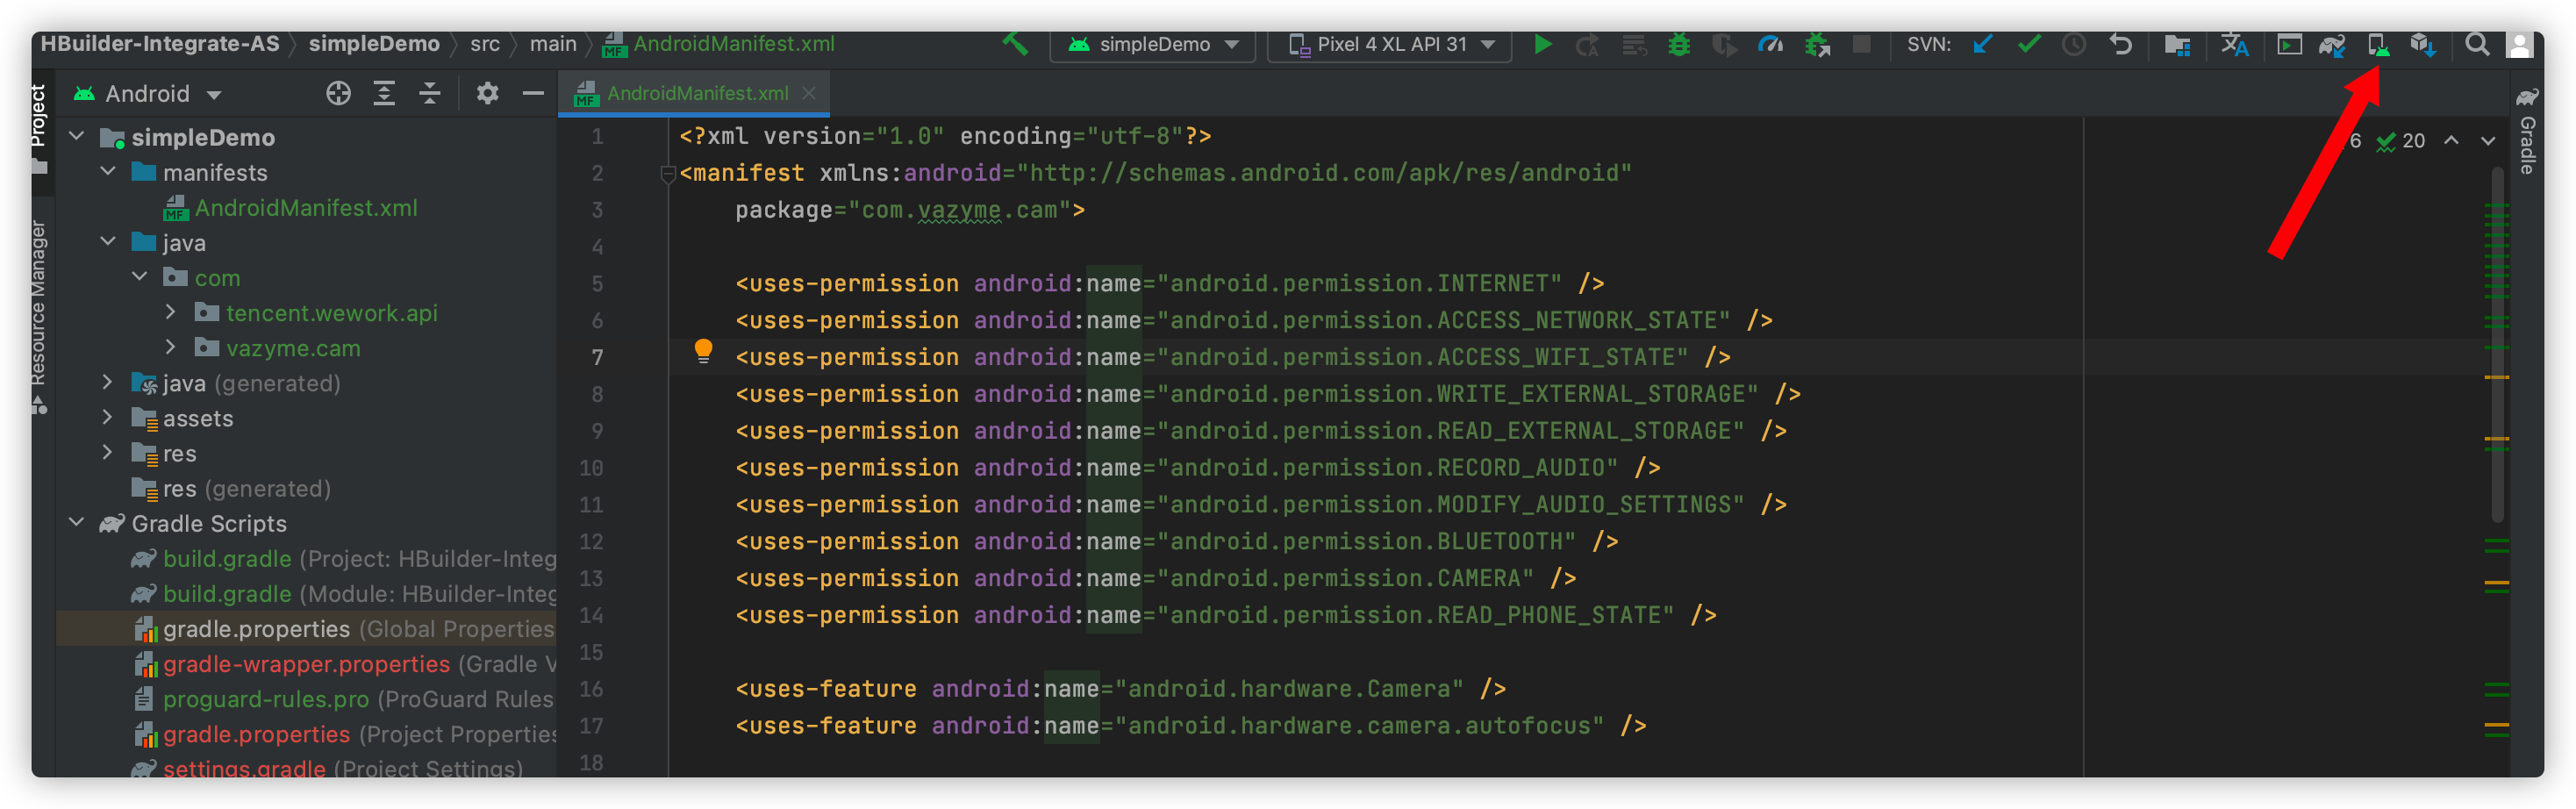Select the AndroidManifest.xml editor tab
Image resolution: width=2576 pixels, height=809 pixels.
point(696,94)
